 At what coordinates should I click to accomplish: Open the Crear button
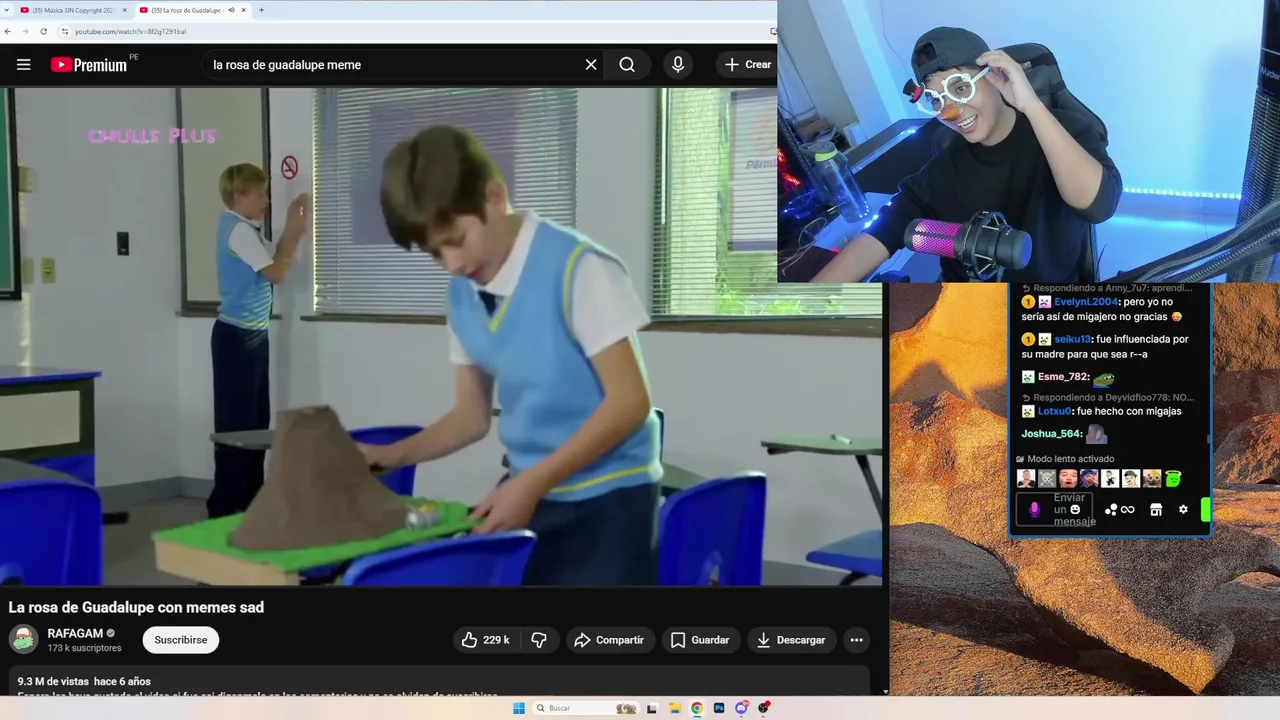(747, 64)
